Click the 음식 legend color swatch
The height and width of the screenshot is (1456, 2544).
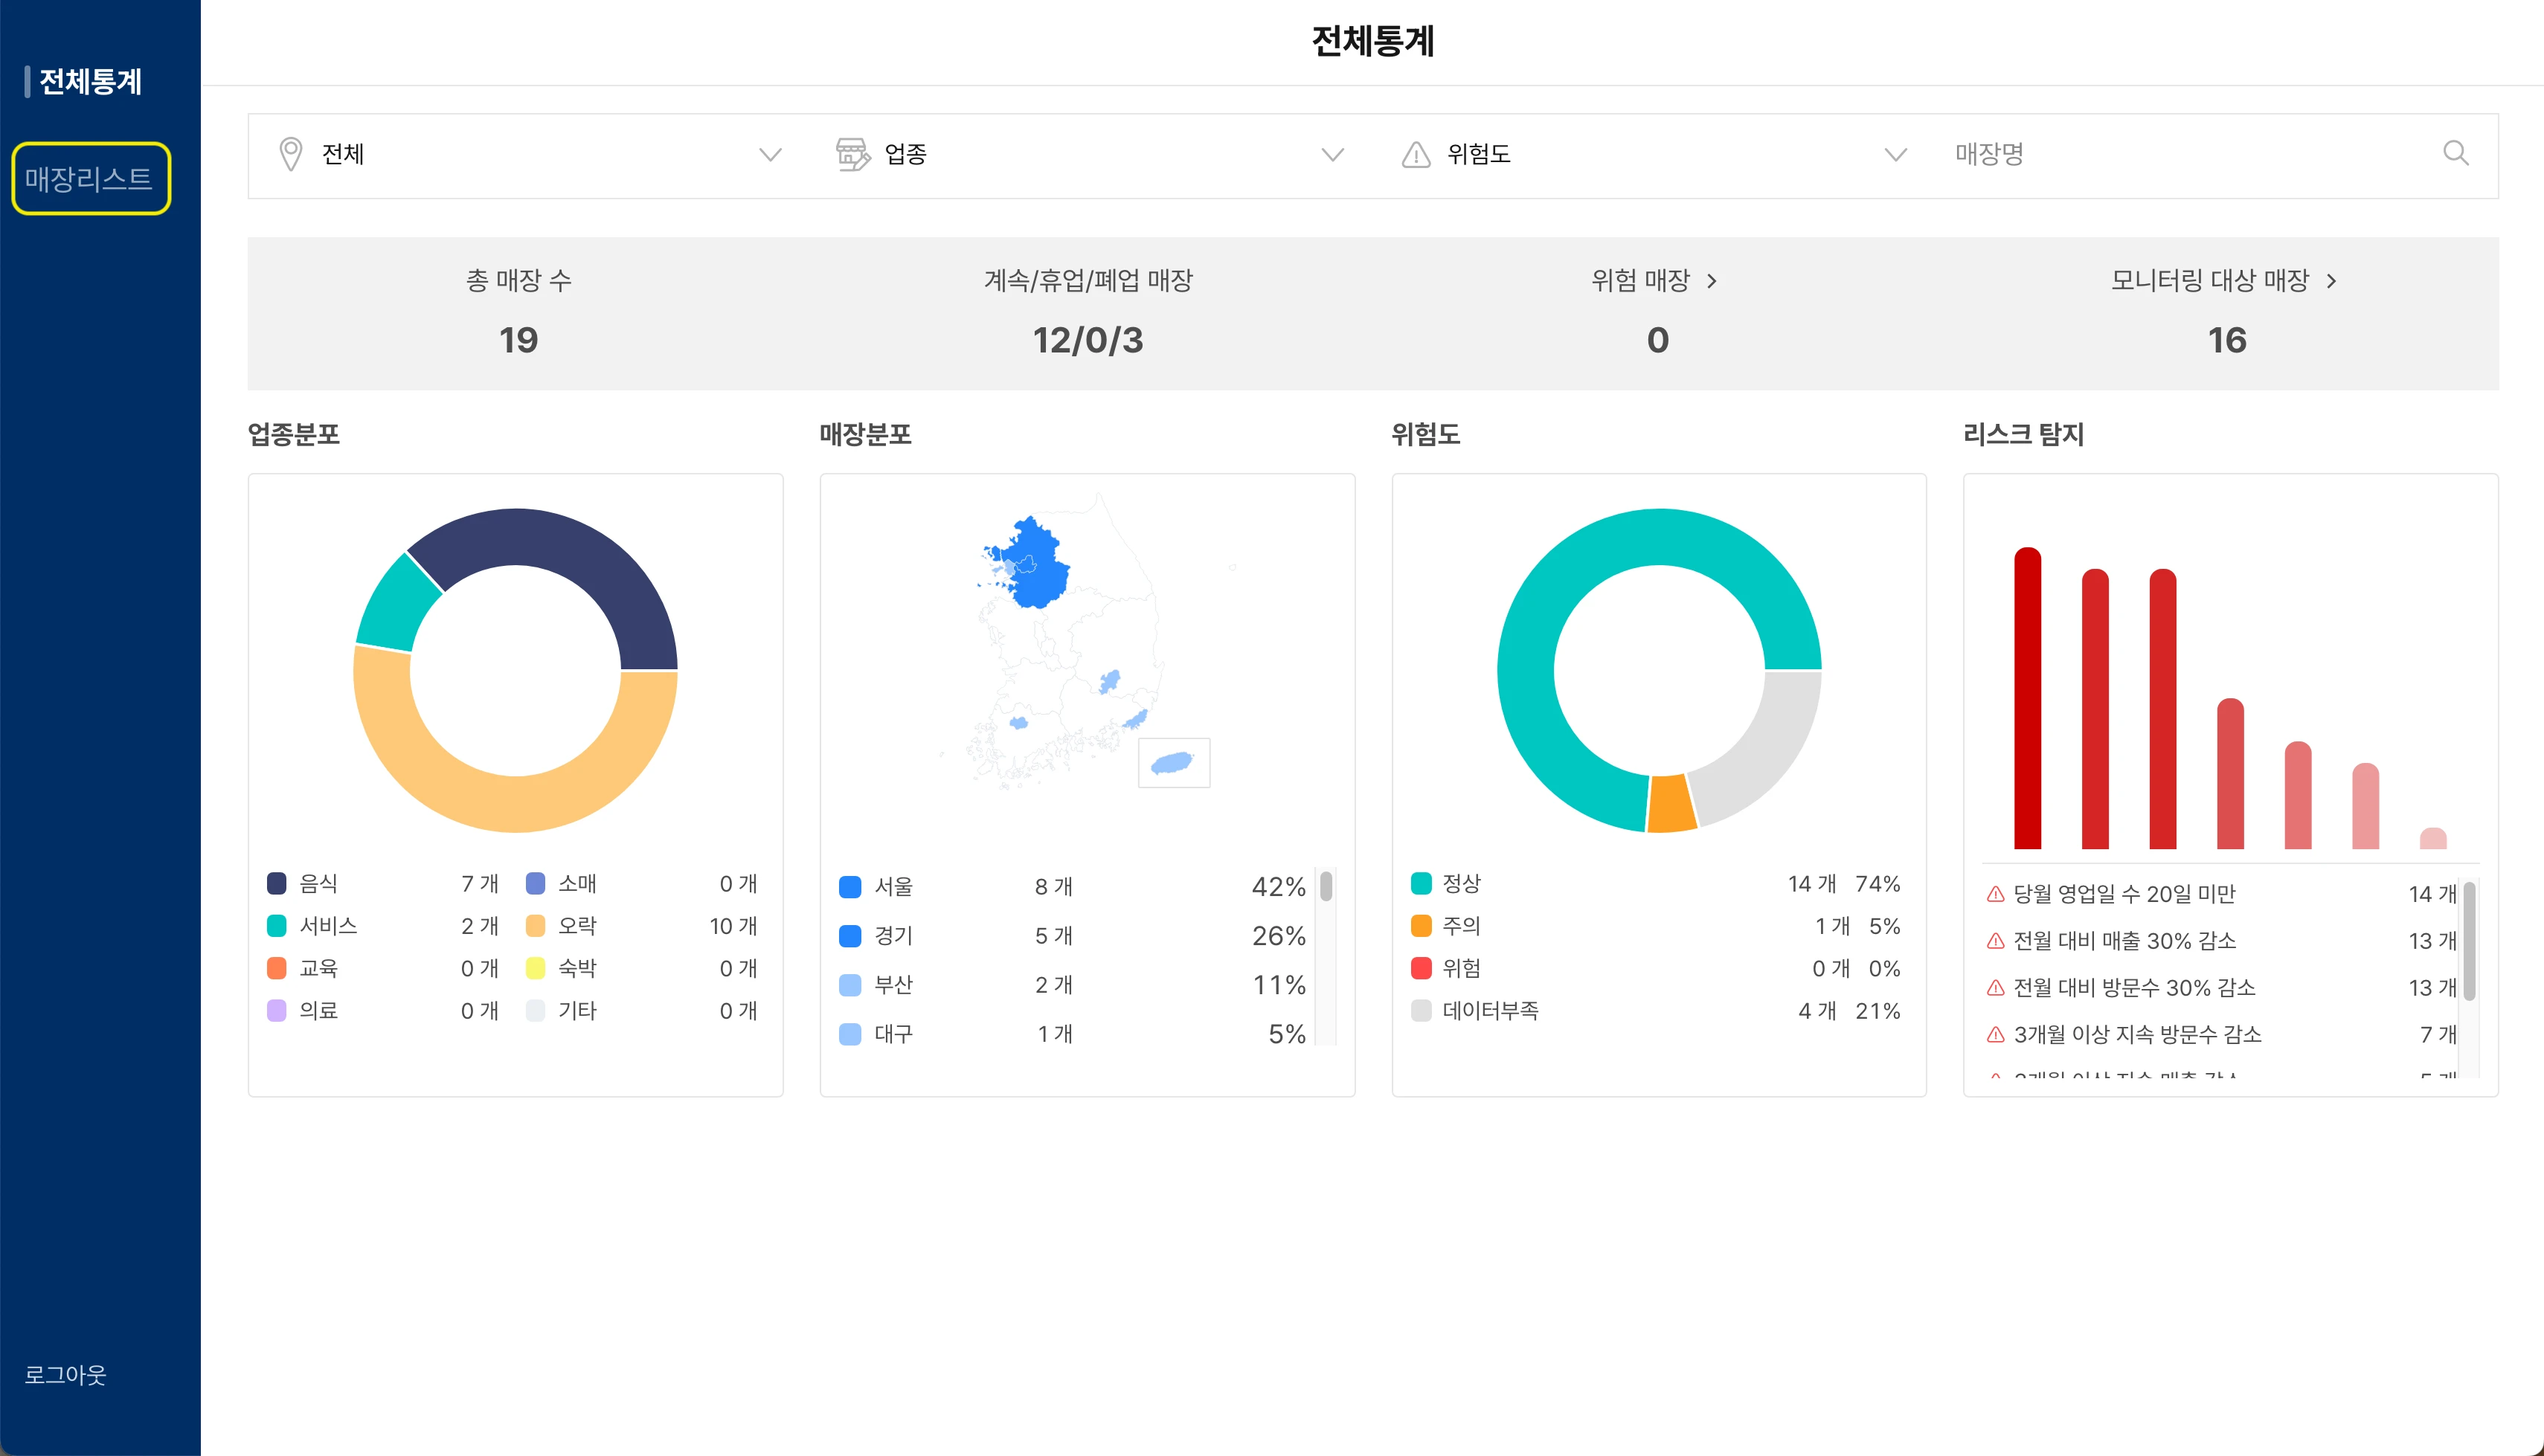[x=277, y=883]
